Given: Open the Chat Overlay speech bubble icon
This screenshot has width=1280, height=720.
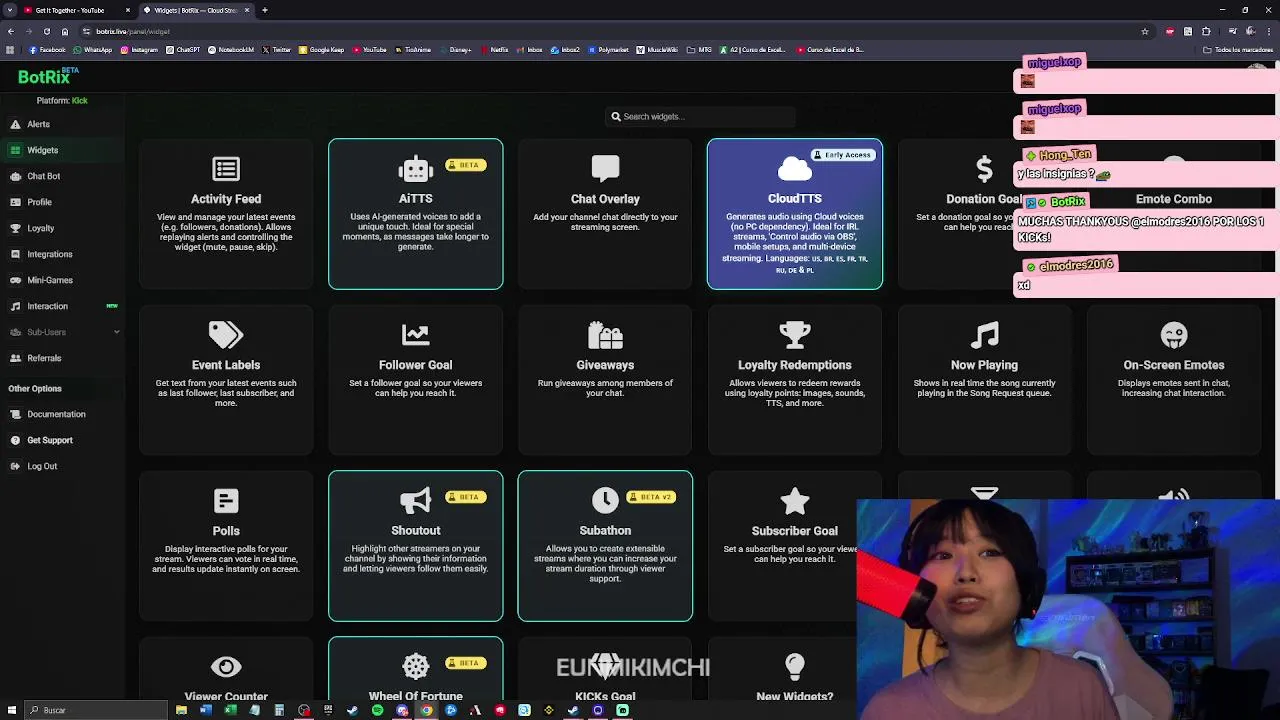Looking at the screenshot, I should coord(605,169).
